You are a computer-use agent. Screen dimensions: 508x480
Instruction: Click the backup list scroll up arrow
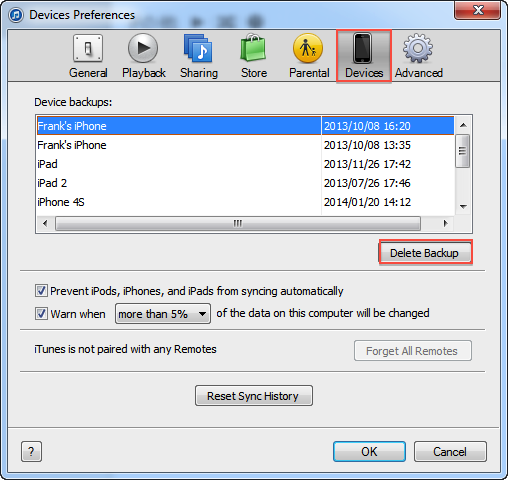pos(463,125)
